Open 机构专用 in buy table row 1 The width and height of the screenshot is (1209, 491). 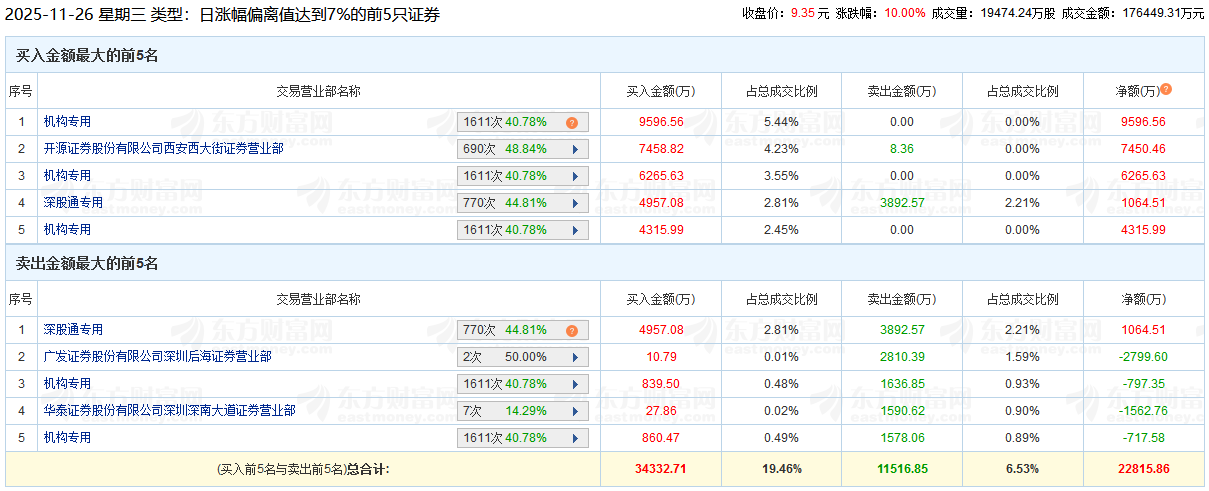point(67,122)
